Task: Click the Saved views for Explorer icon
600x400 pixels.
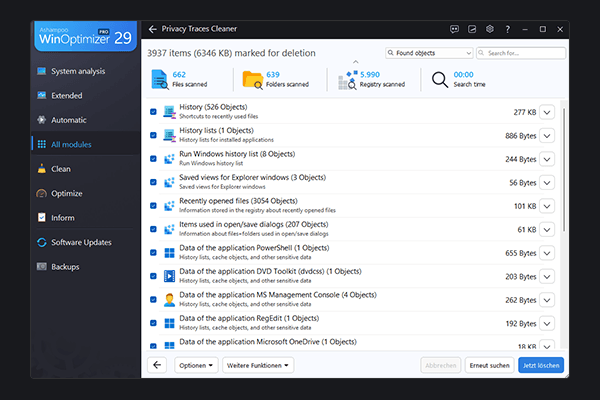Action: (169, 182)
